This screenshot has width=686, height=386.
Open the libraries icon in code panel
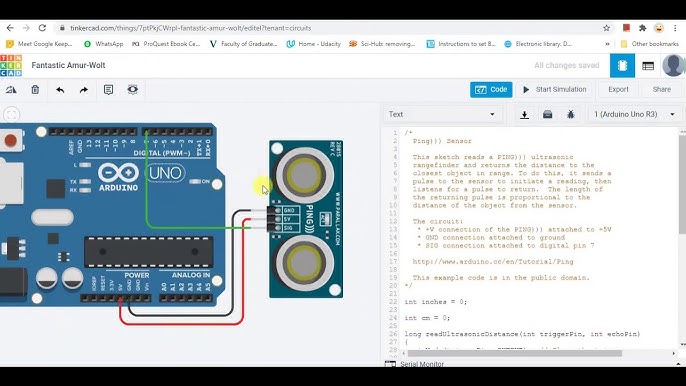pyautogui.click(x=547, y=115)
